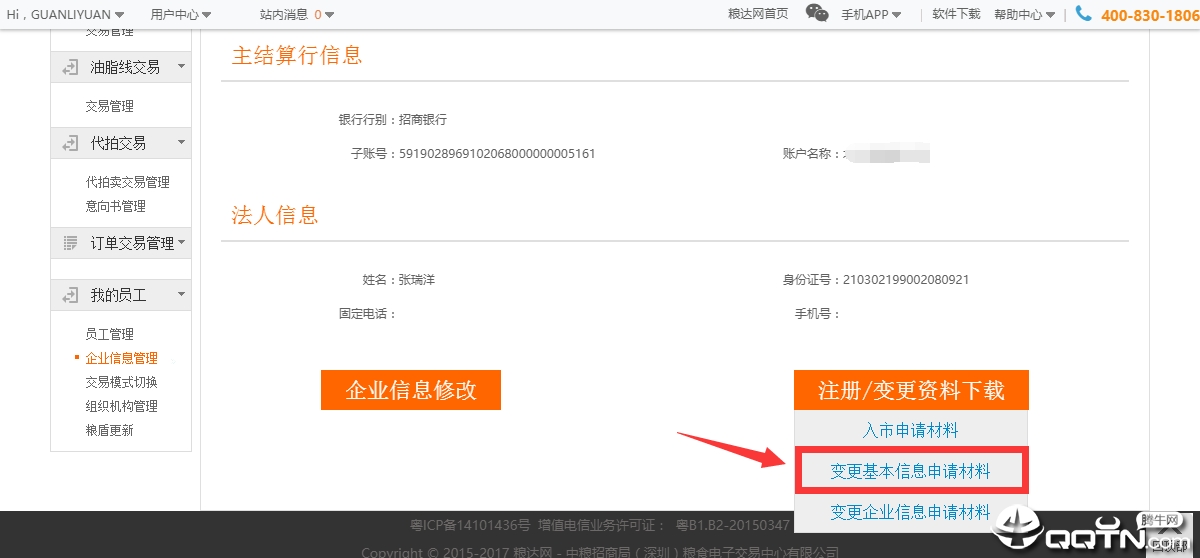
Task: Click the 代拍交易 section icon
Action: [70, 144]
